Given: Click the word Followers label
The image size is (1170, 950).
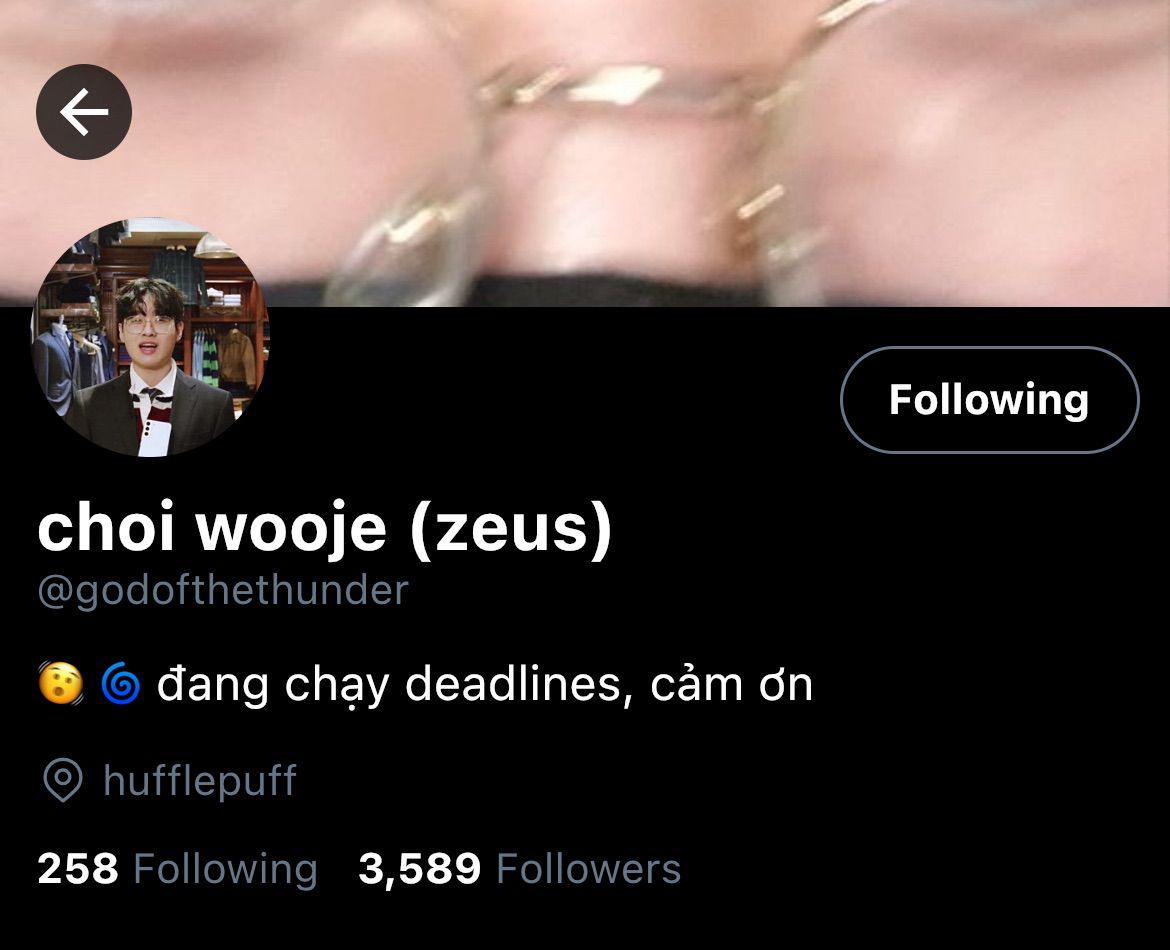Looking at the screenshot, I should pyautogui.click(x=589, y=869).
